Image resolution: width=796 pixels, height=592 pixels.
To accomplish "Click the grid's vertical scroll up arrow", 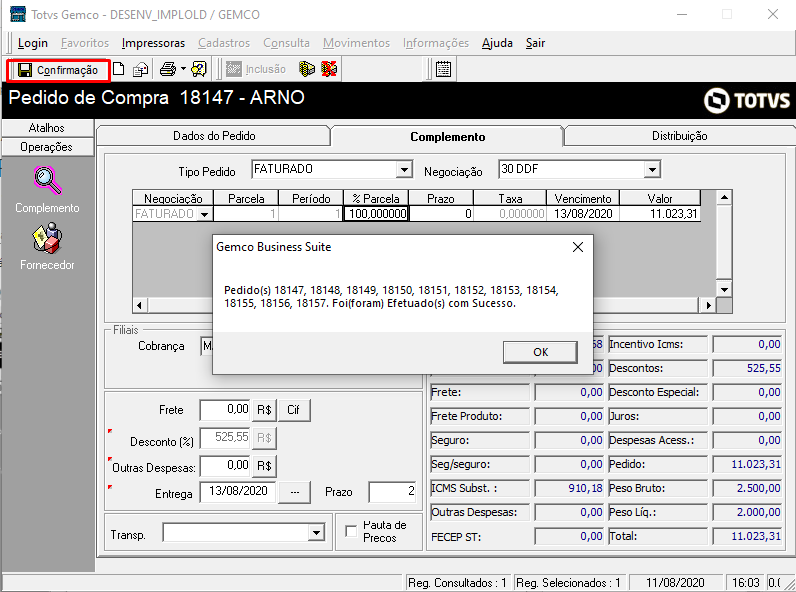I will [x=724, y=197].
